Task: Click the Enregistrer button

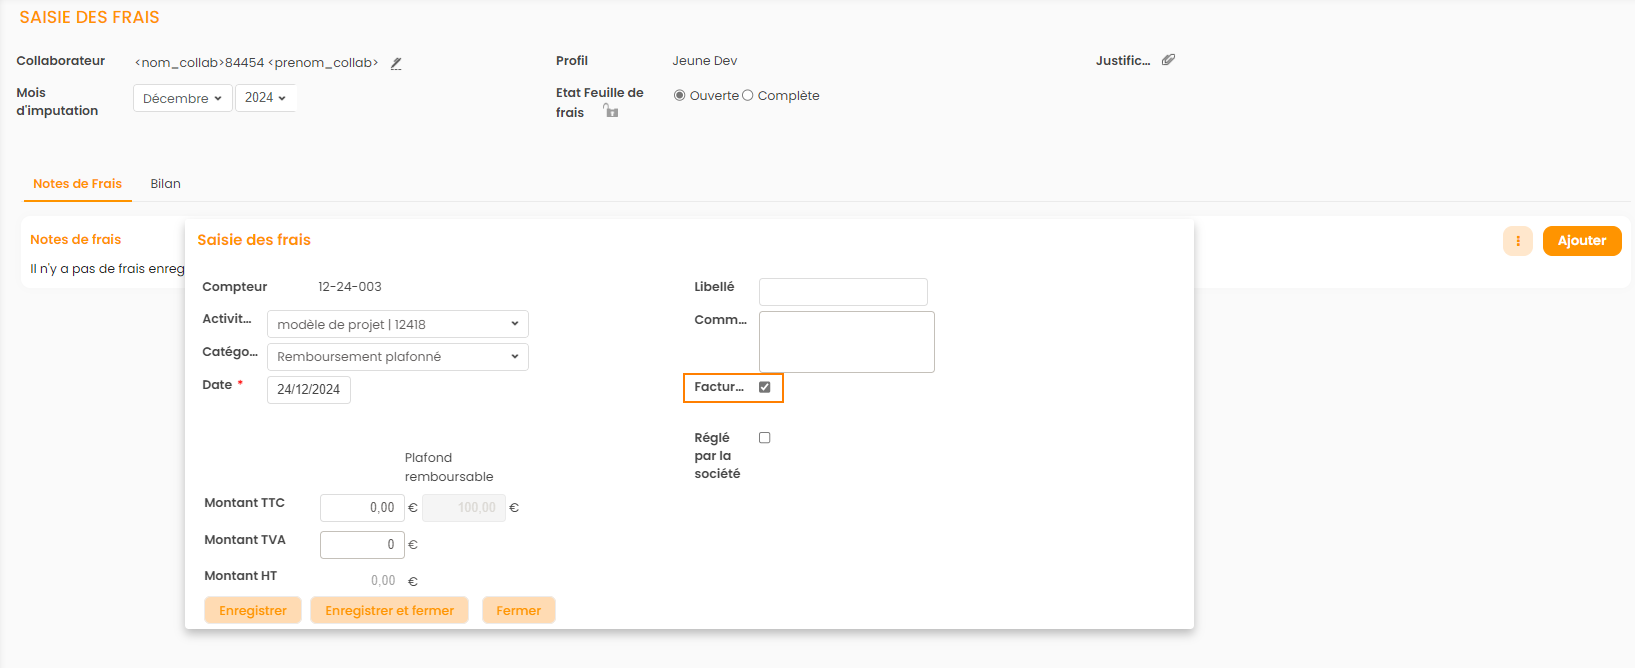Action: point(253,611)
